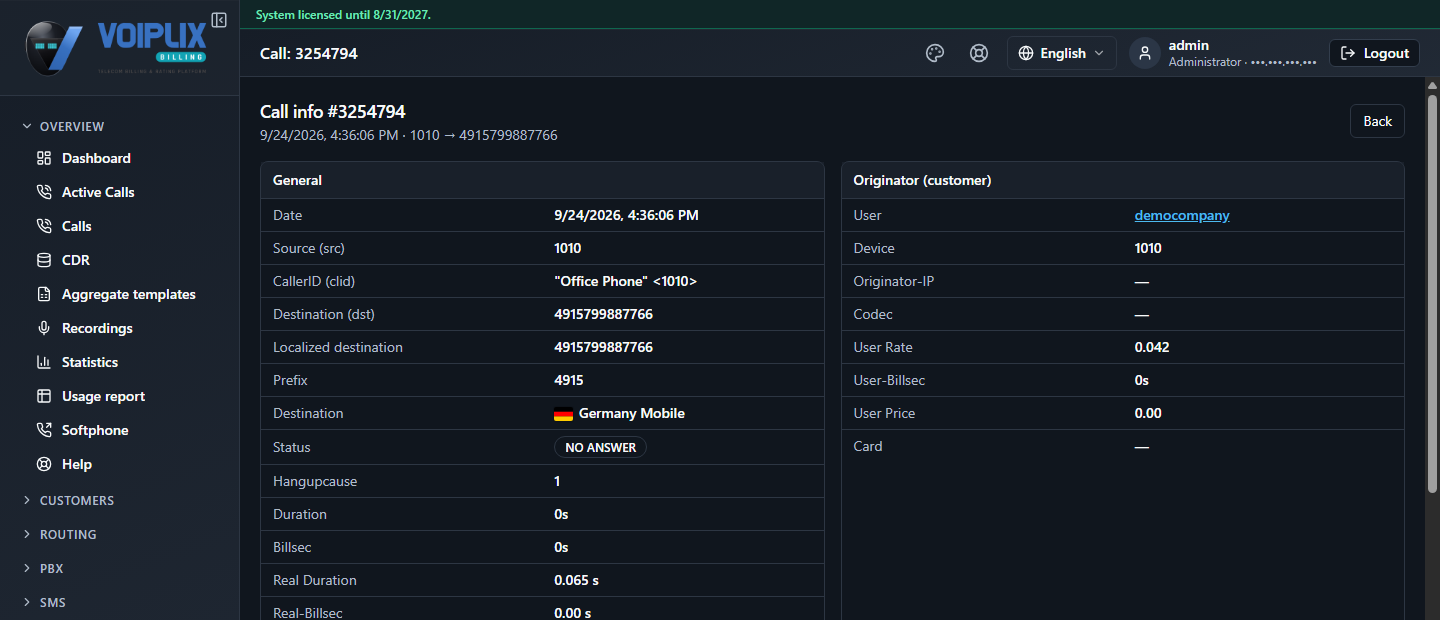Open the theme palette icon

pyautogui.click(x=935, y=53)
